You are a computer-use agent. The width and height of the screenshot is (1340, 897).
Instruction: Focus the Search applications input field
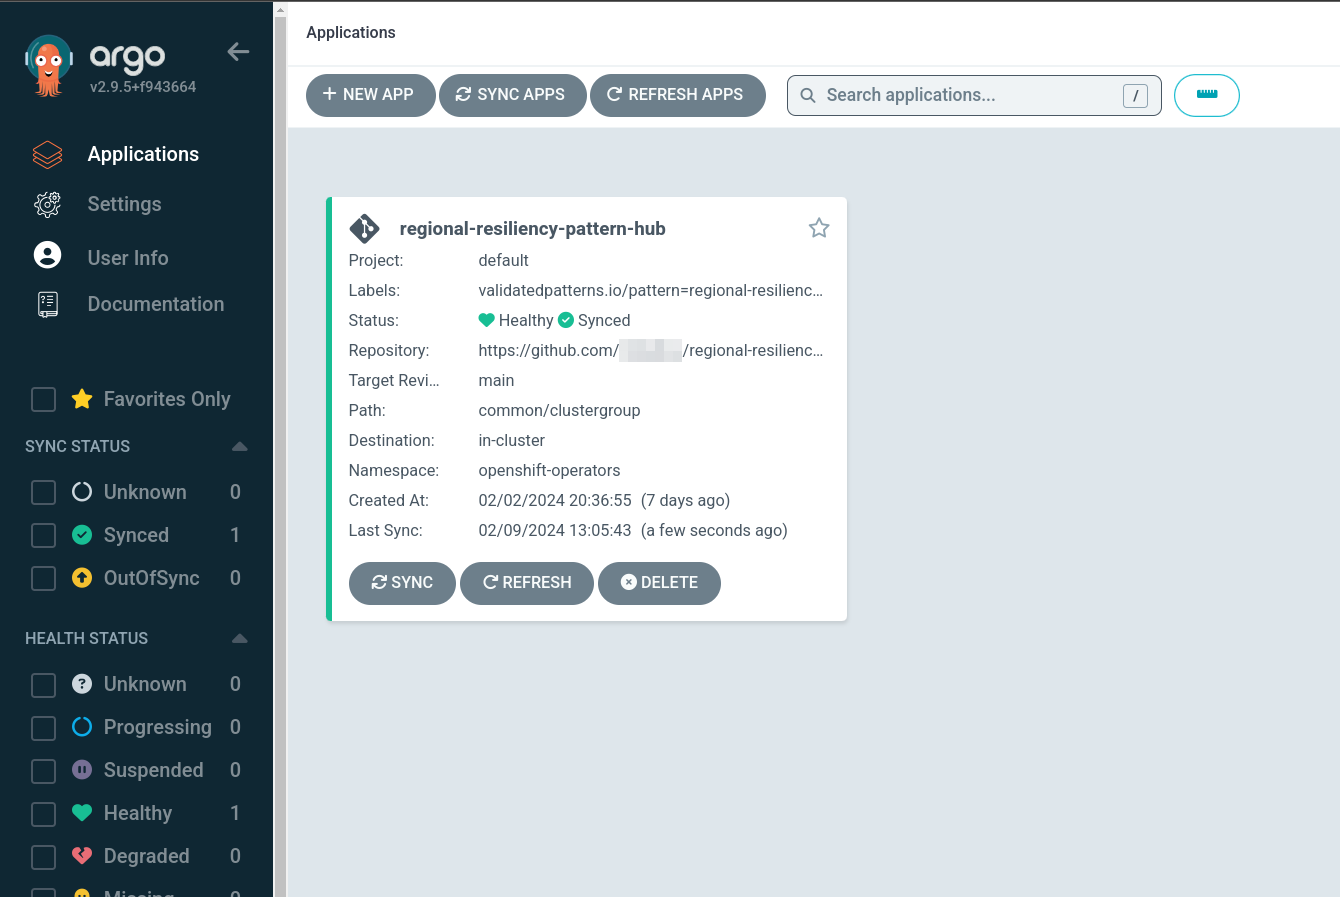[x=974, y=95]
